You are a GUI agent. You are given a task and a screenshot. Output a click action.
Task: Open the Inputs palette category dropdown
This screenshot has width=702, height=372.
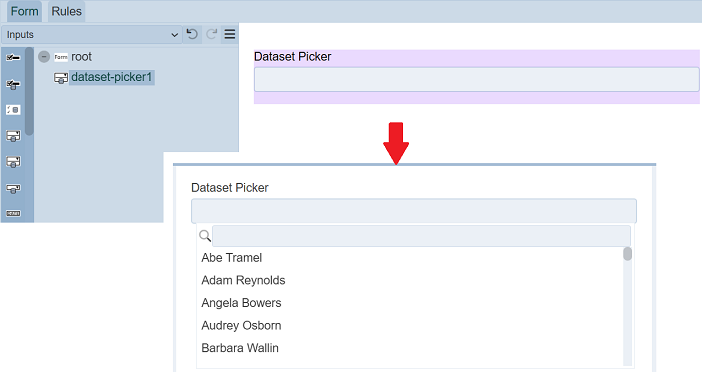[91, 34]
